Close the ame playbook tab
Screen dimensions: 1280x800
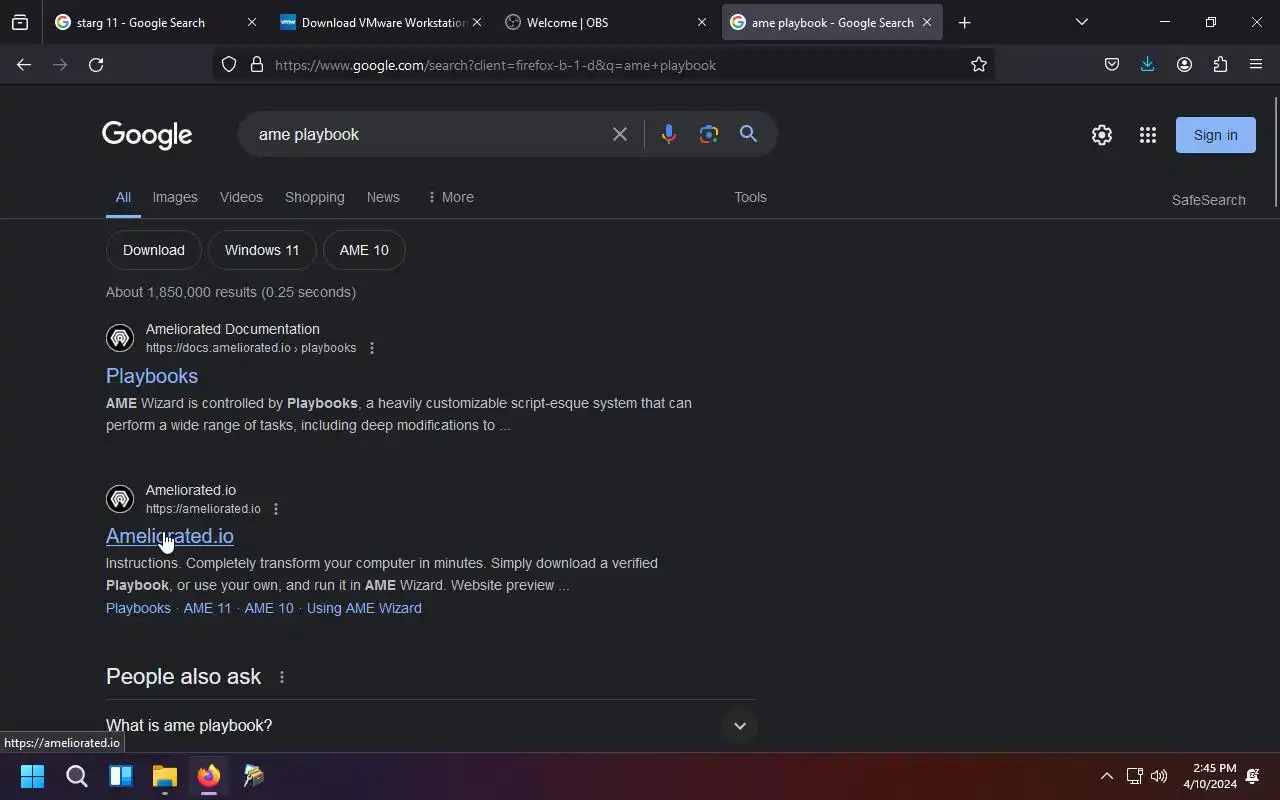pos(927,22)
